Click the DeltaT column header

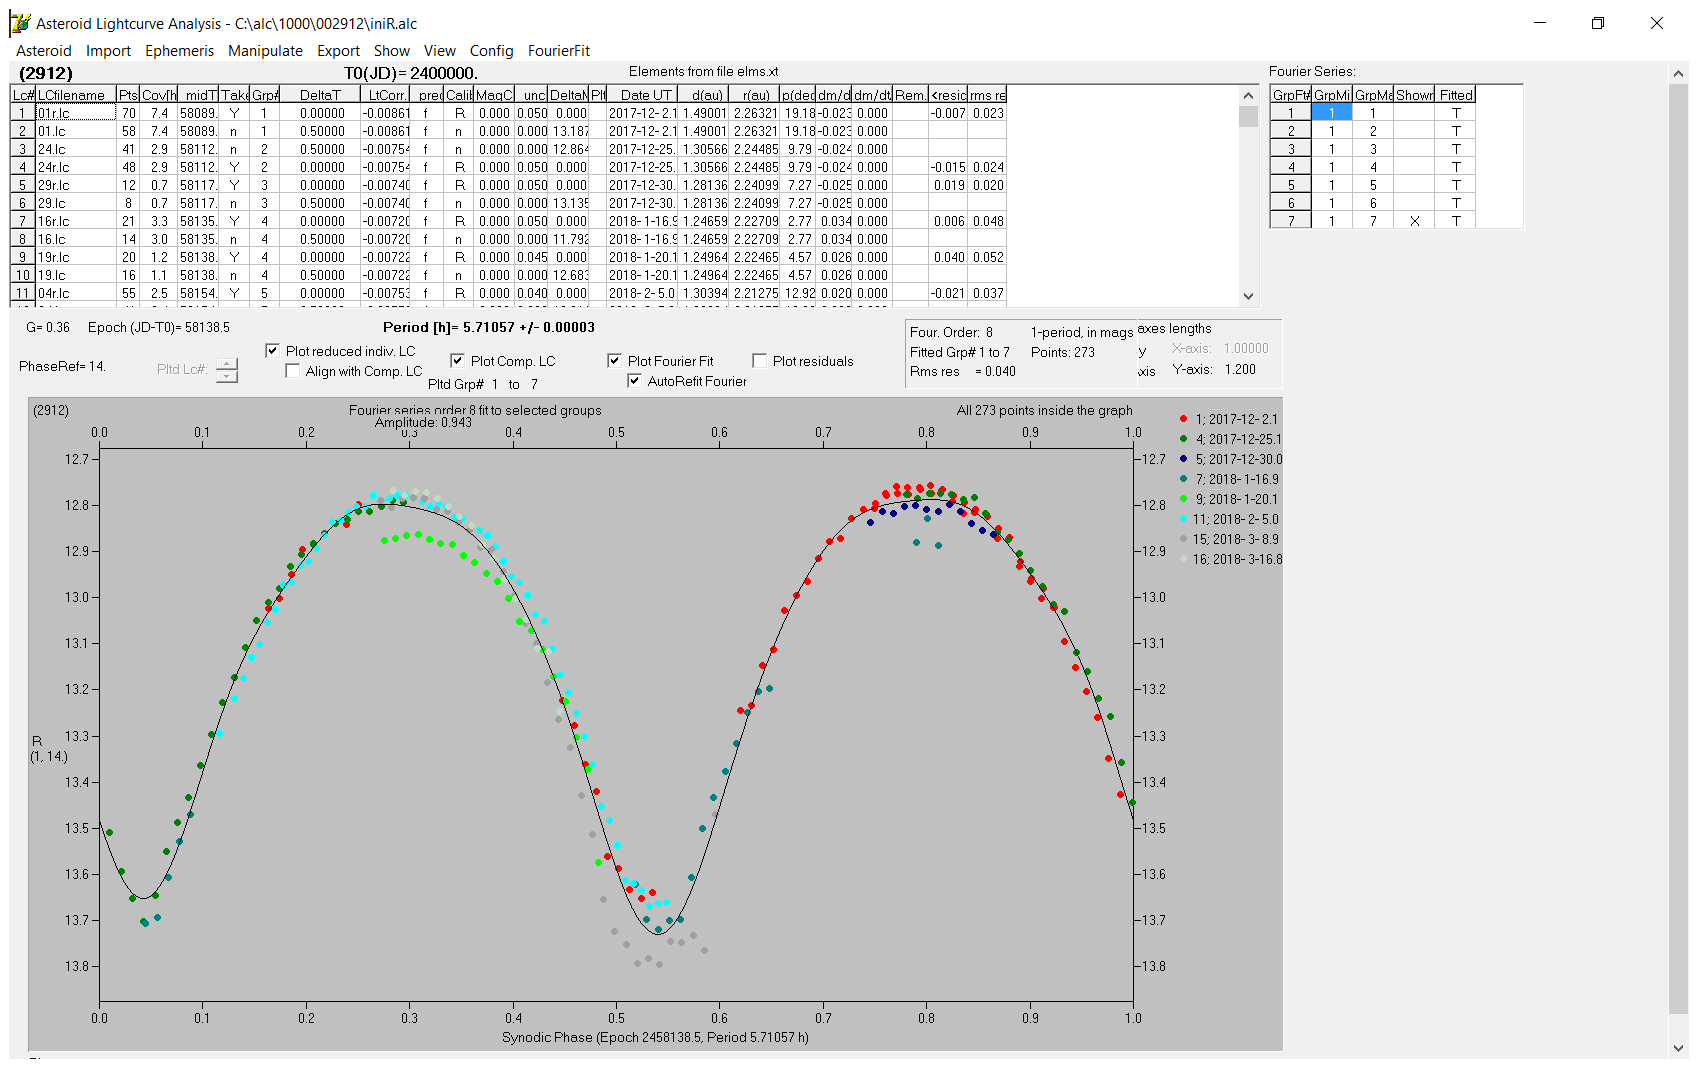[320, 95]
